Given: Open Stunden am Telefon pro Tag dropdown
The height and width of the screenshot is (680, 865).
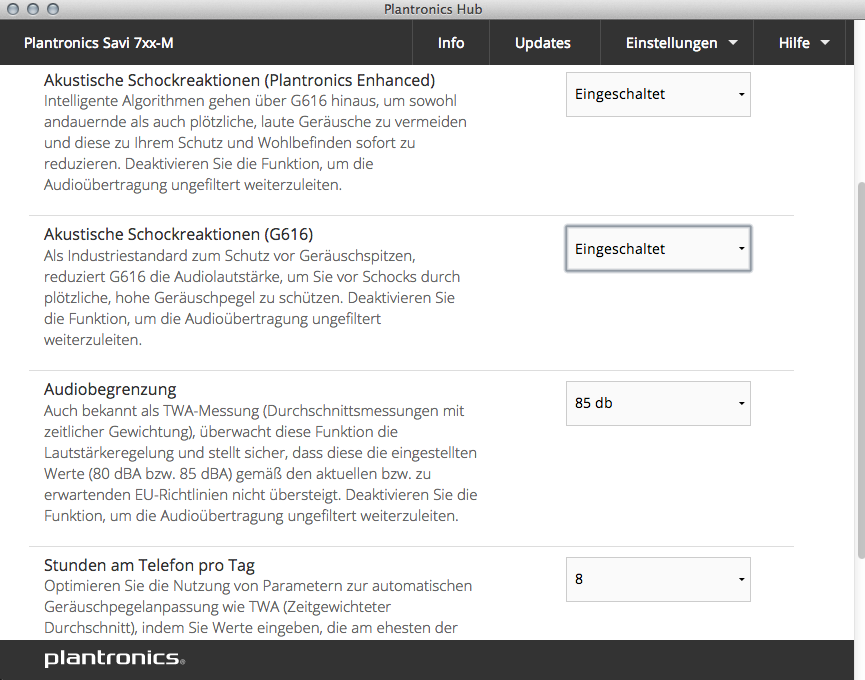Looking at the screenshot, I should (658, 579).
